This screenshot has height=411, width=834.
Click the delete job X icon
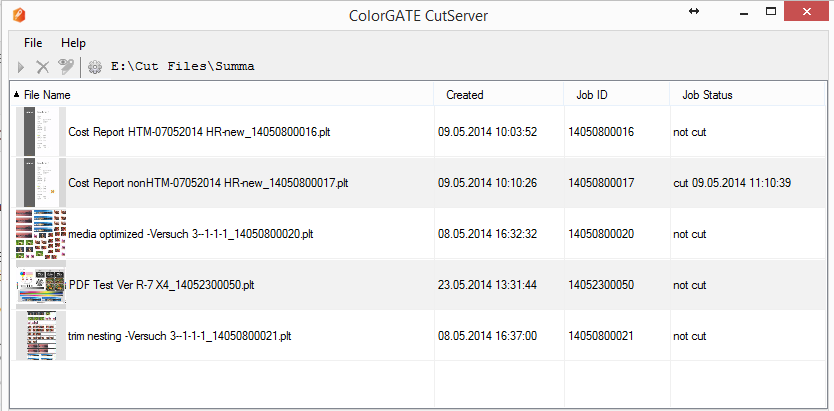coord(43,67)
